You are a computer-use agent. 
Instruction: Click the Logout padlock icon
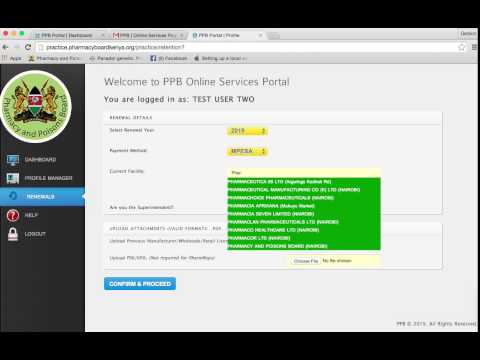click(x=13, y=234)
